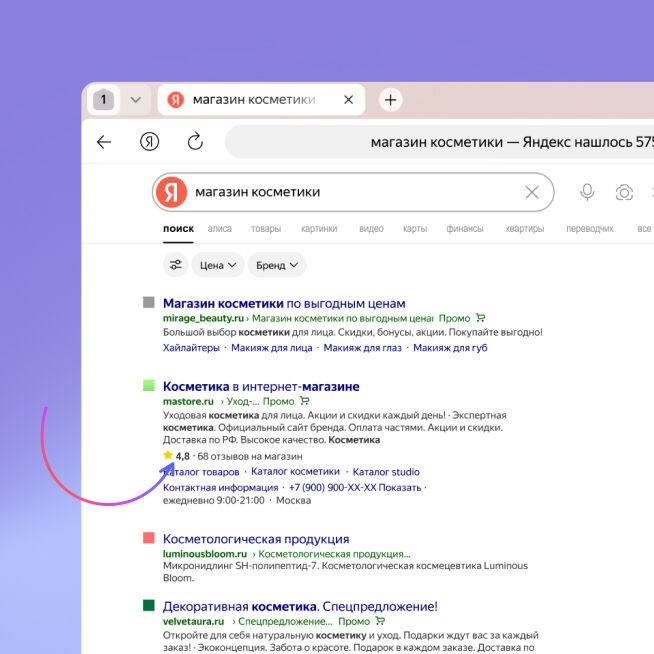Click the cart icon next to velvetaura.ru Промо
The height and width of the screenshot is (654, 654).
pyautogui.click(x=380, y=621)
